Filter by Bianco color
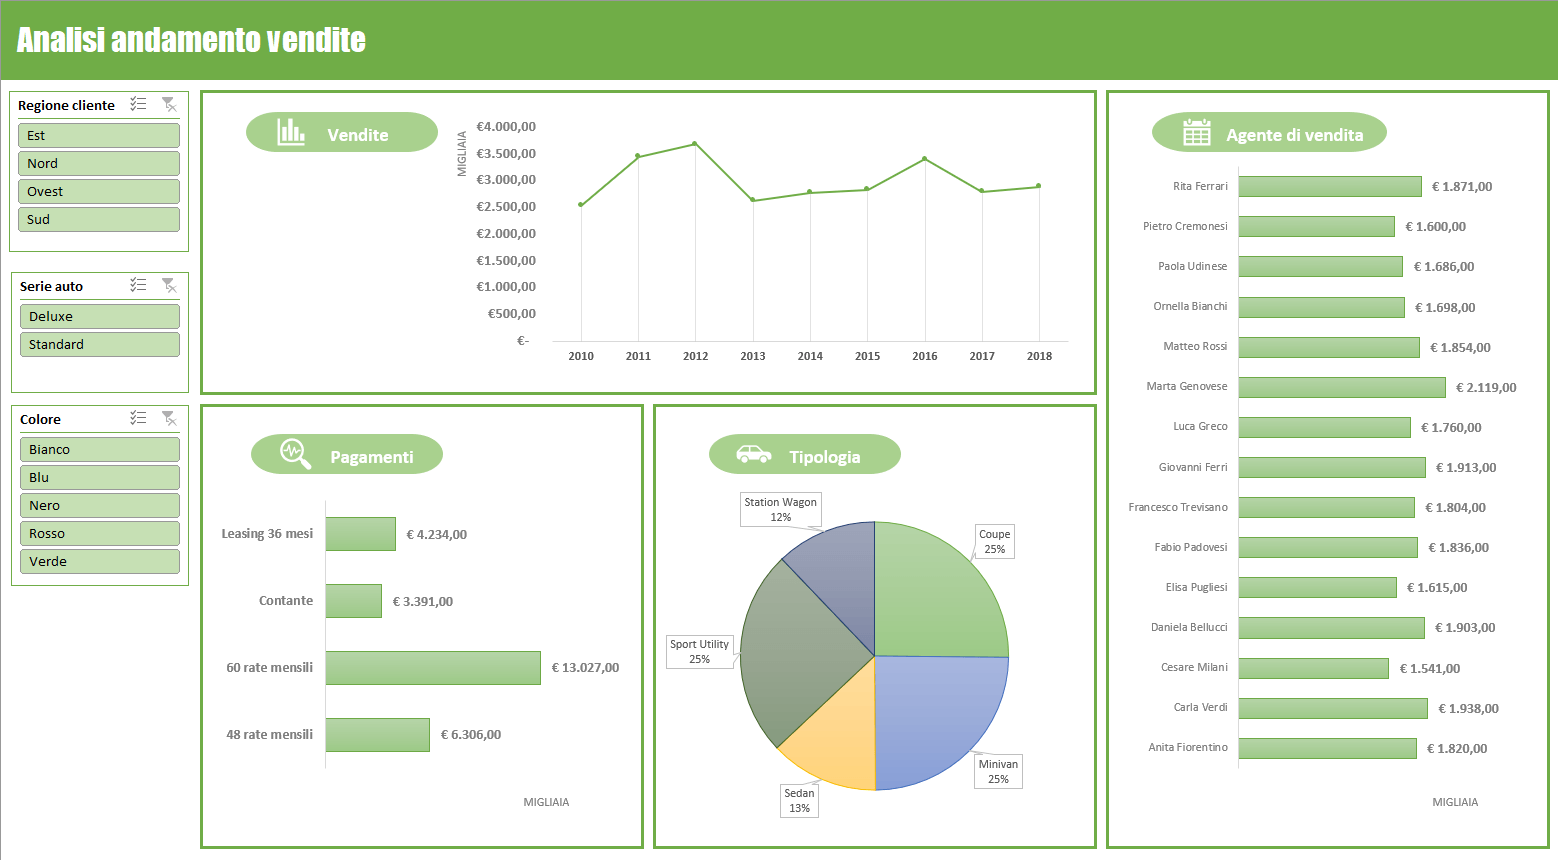The image size is (1558, 860). [99, 449]
